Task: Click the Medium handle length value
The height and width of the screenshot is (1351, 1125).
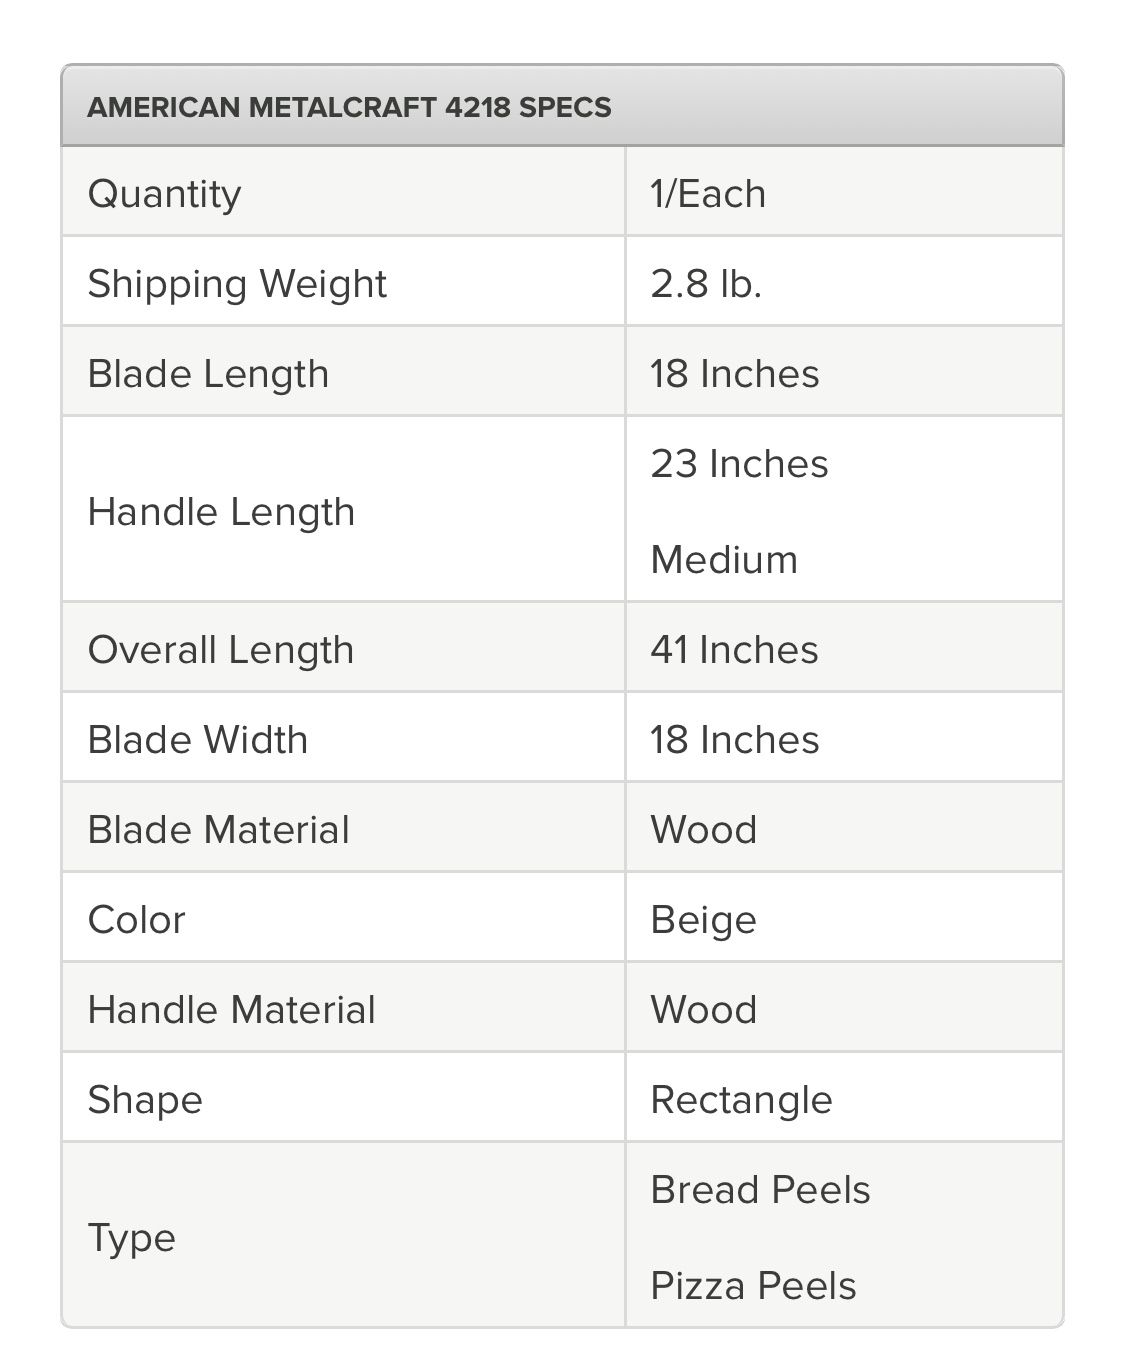Action: point(724,559)
